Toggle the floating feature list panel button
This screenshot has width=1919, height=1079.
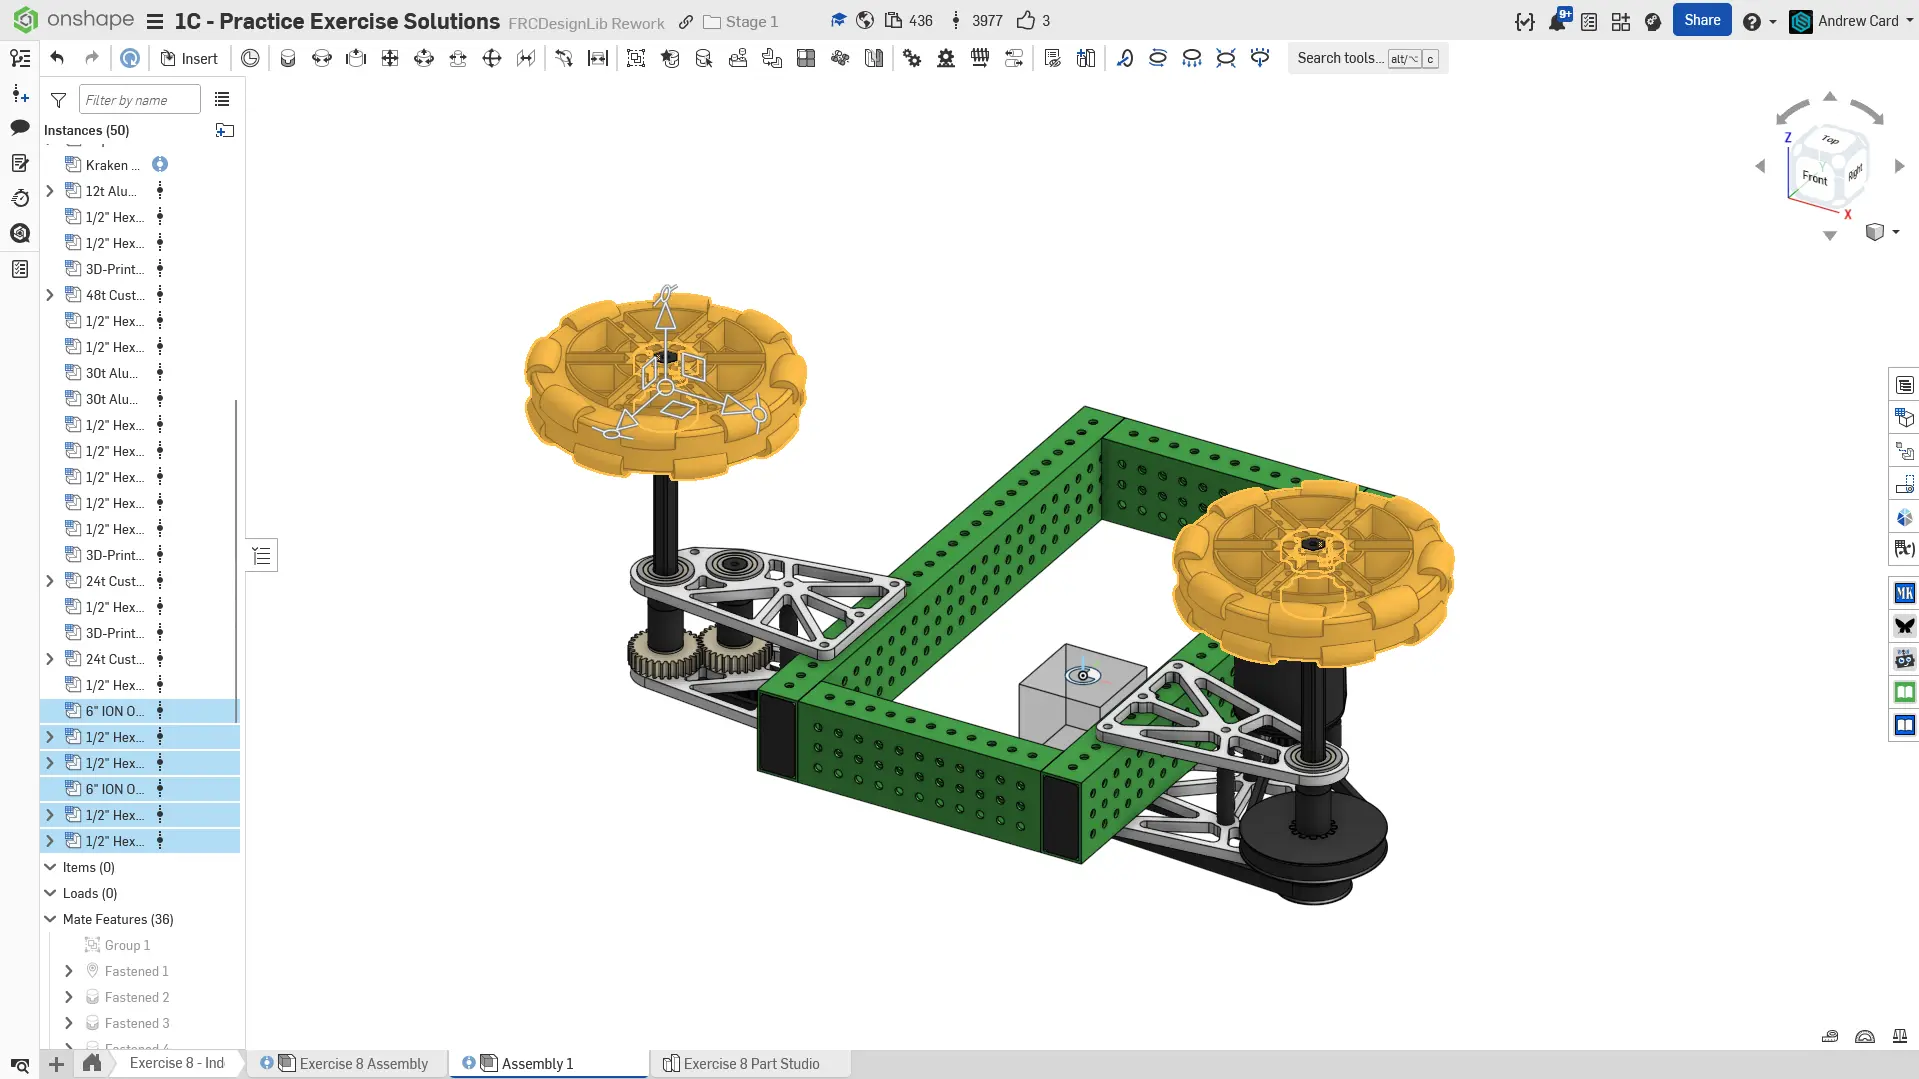click(x=262, y=556)
